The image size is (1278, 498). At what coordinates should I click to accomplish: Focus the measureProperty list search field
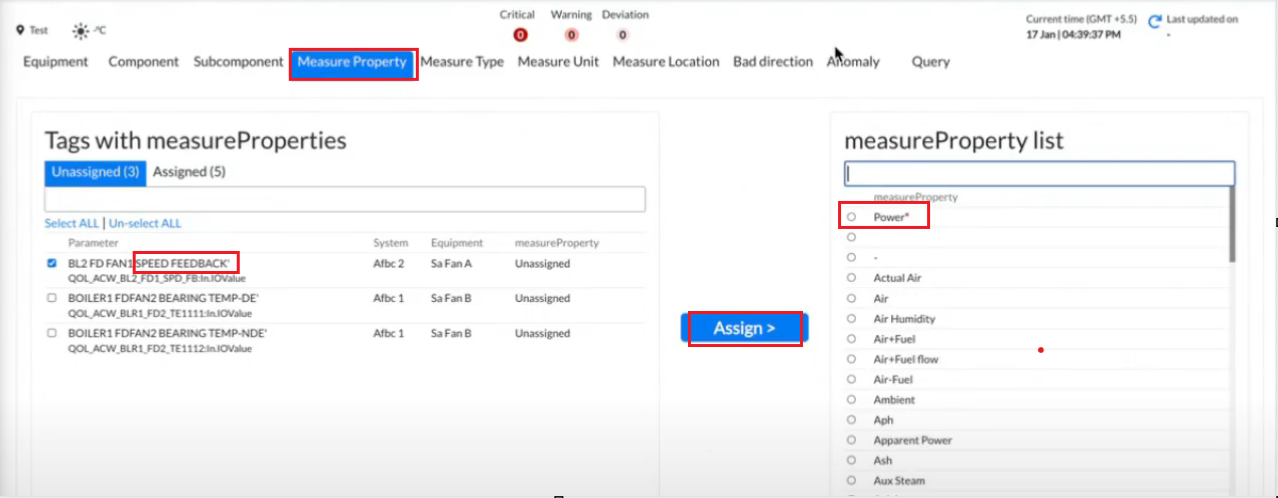click(1038, 174)
